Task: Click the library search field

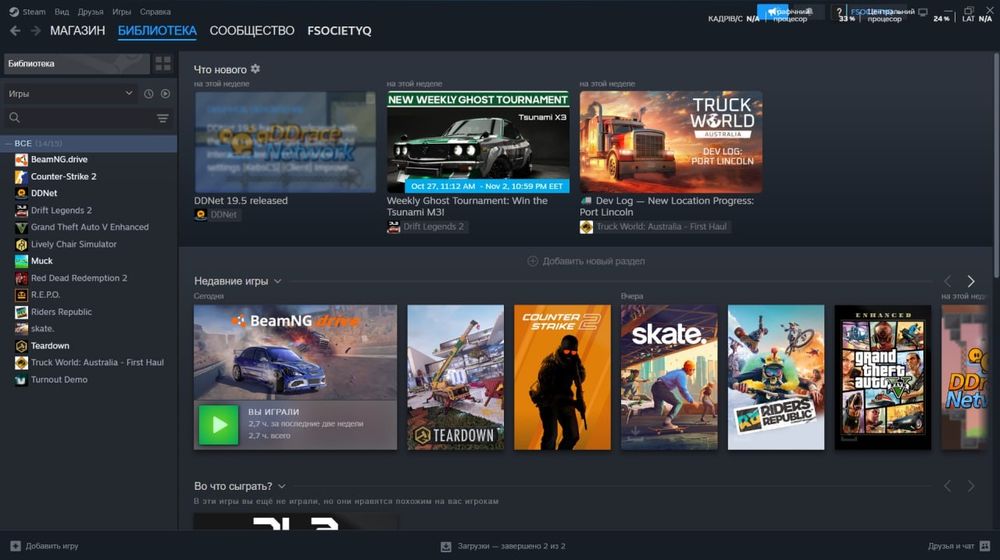Action: click(x=80, y=118)
